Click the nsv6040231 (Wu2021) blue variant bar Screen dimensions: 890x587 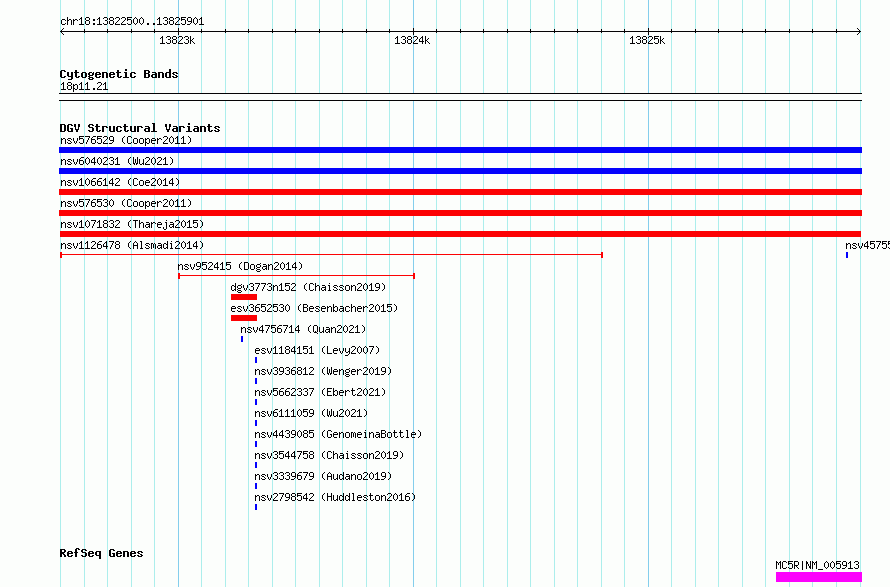tap(460, 171)
